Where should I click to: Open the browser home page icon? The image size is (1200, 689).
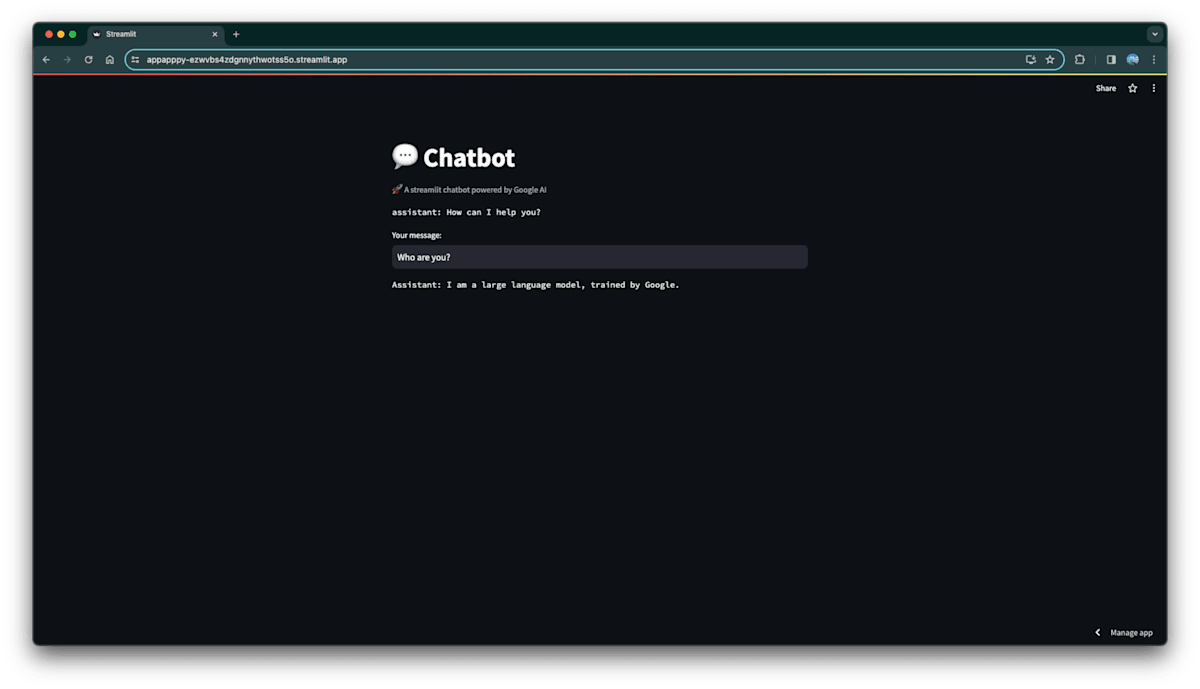tap(110, 60)
